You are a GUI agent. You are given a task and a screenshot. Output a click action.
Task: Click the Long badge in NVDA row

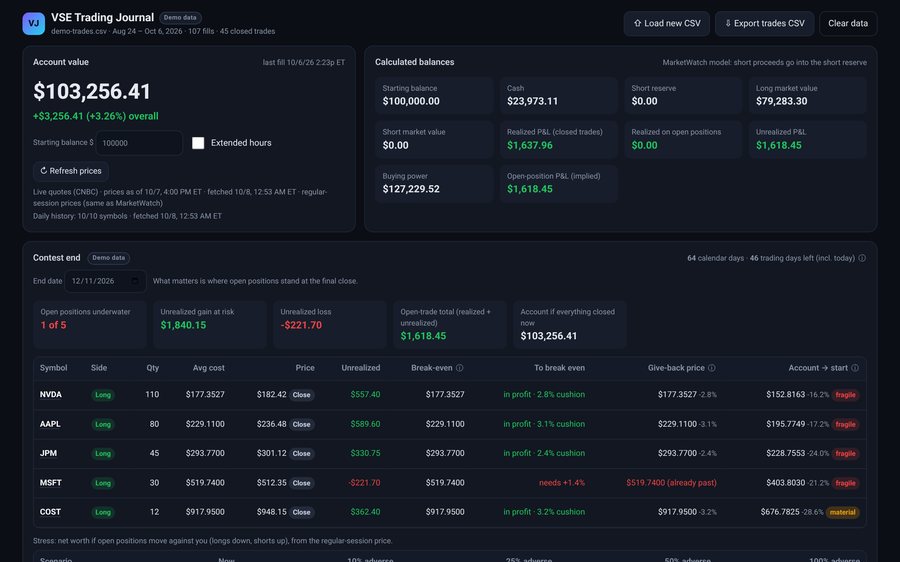pos(103,395)
